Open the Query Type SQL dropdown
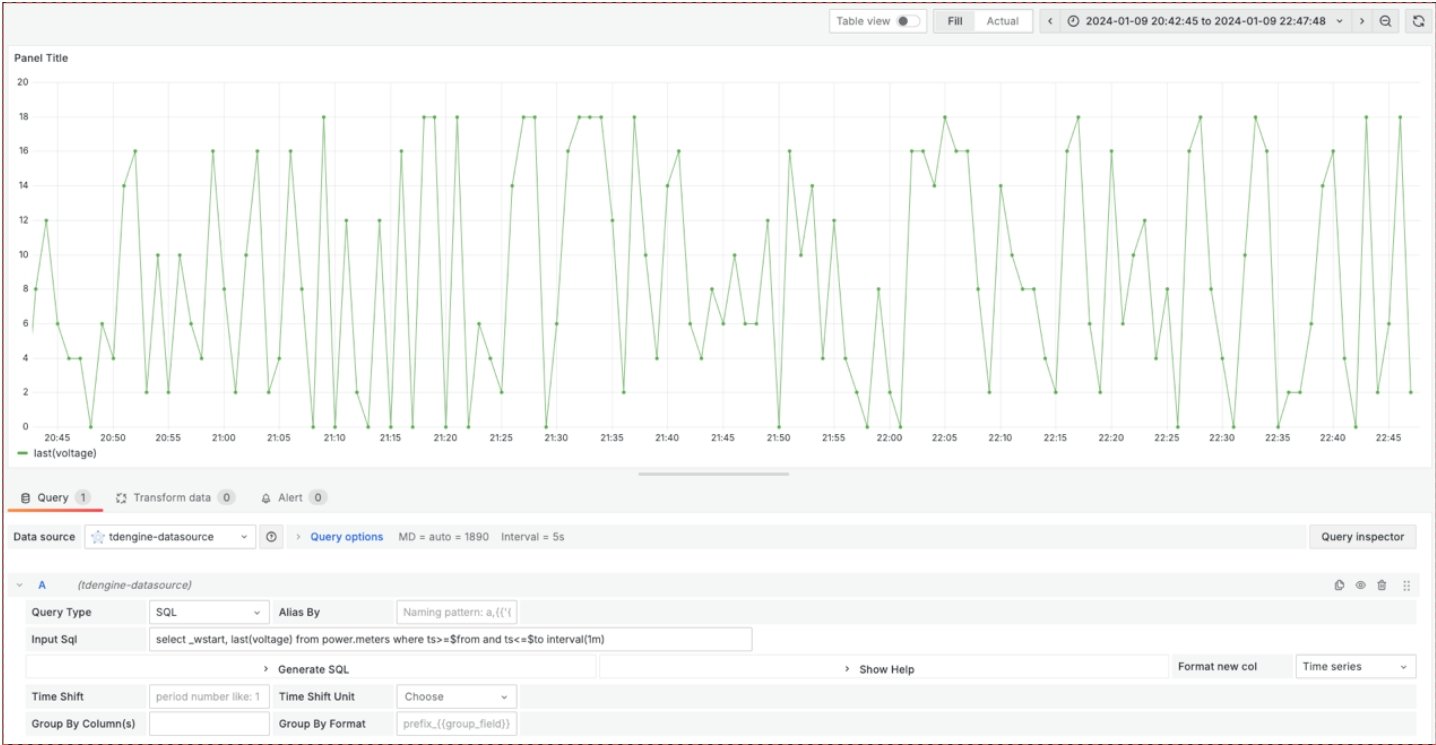The width and height of the screenshot is (1436, 745). coord(208,612)
